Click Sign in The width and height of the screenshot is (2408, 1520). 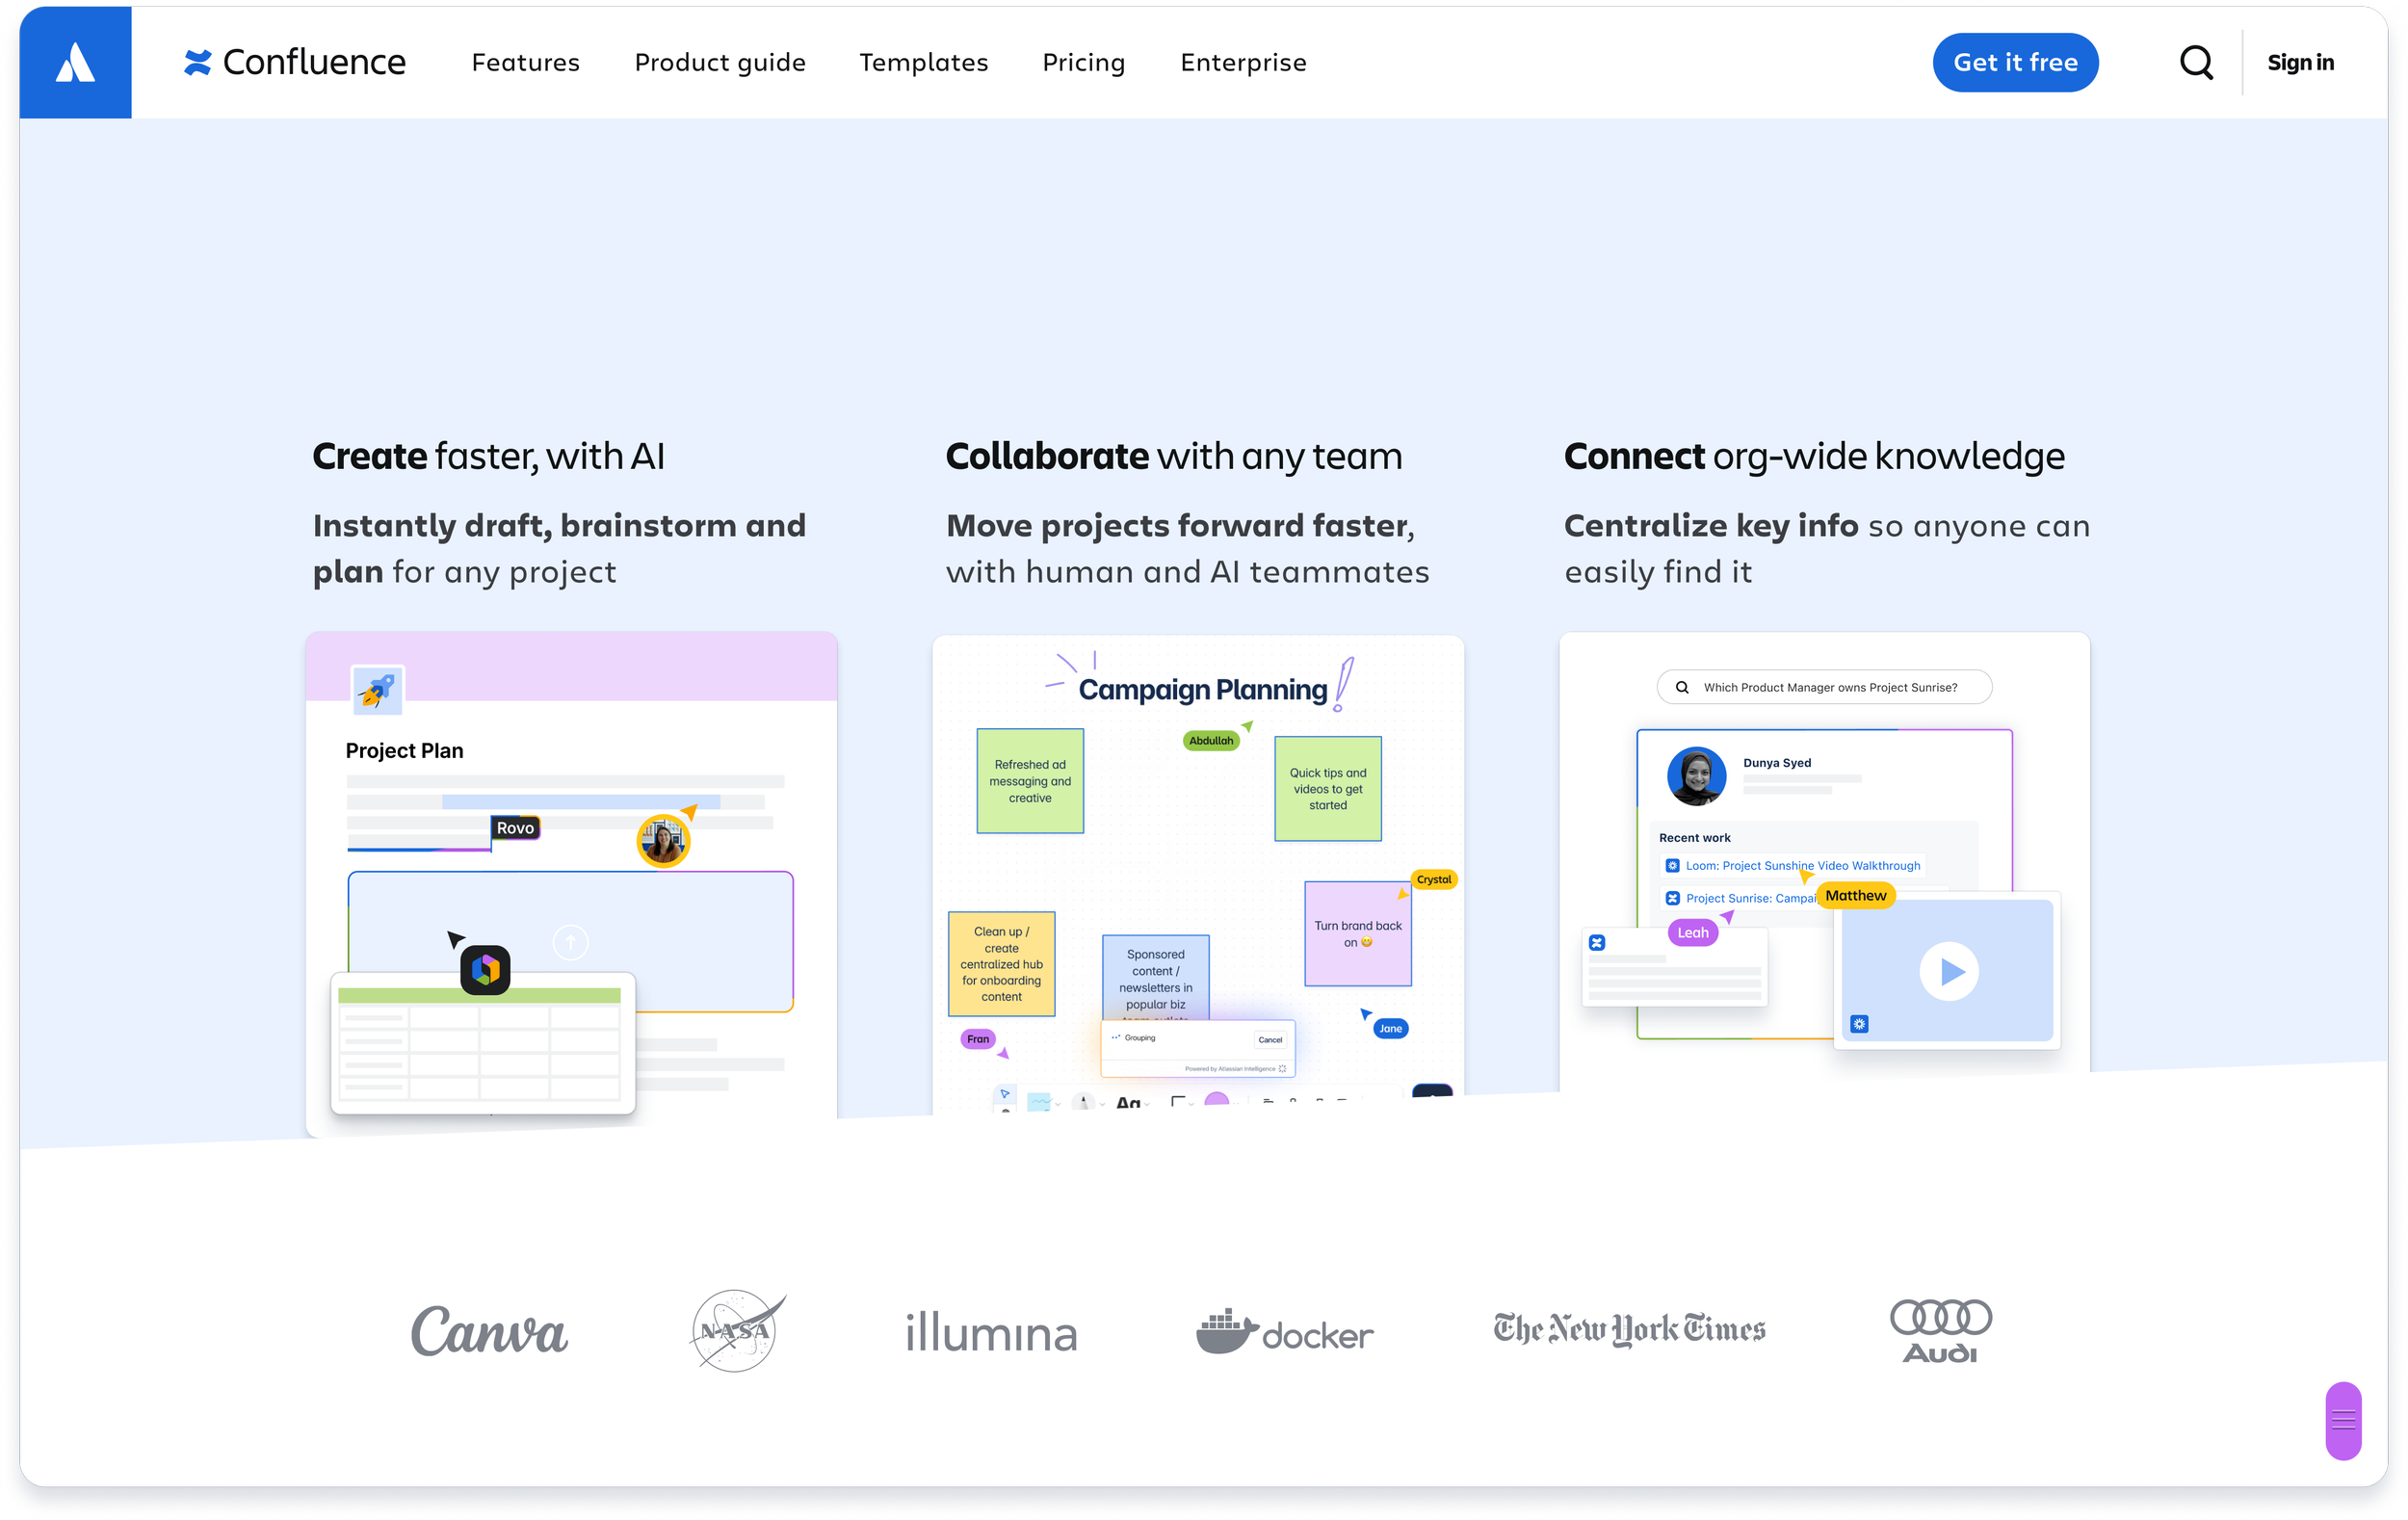point(2300,62)
